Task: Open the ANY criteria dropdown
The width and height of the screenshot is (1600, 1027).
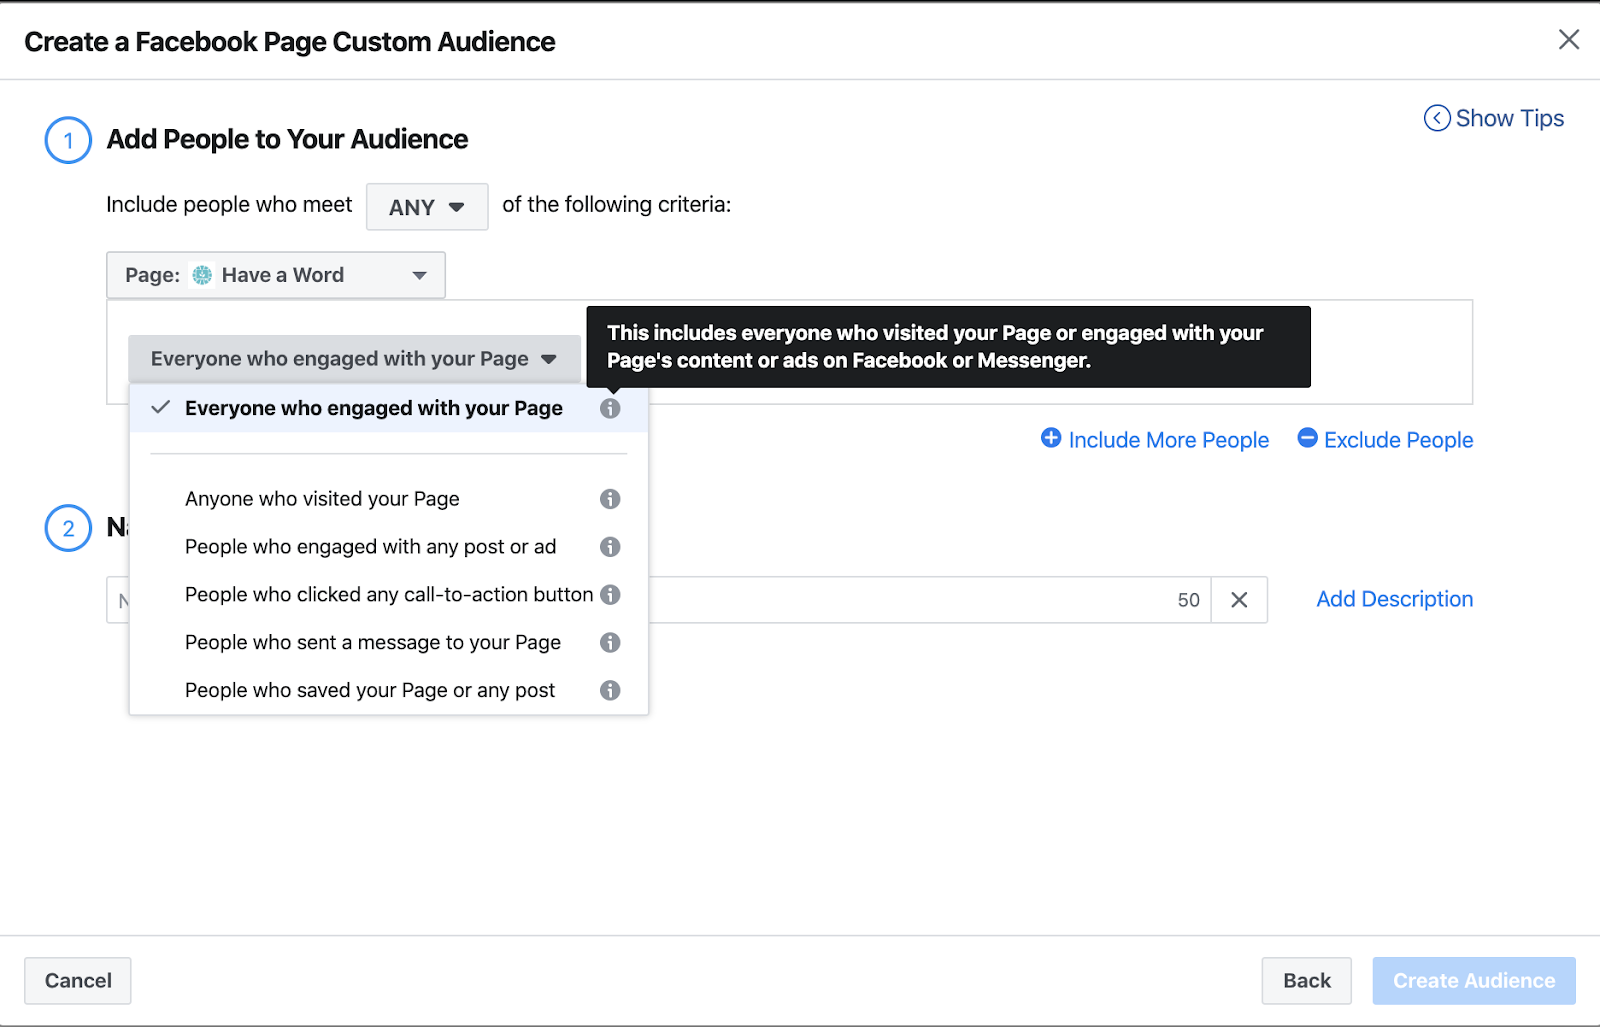Action: (x=427, y=207)
